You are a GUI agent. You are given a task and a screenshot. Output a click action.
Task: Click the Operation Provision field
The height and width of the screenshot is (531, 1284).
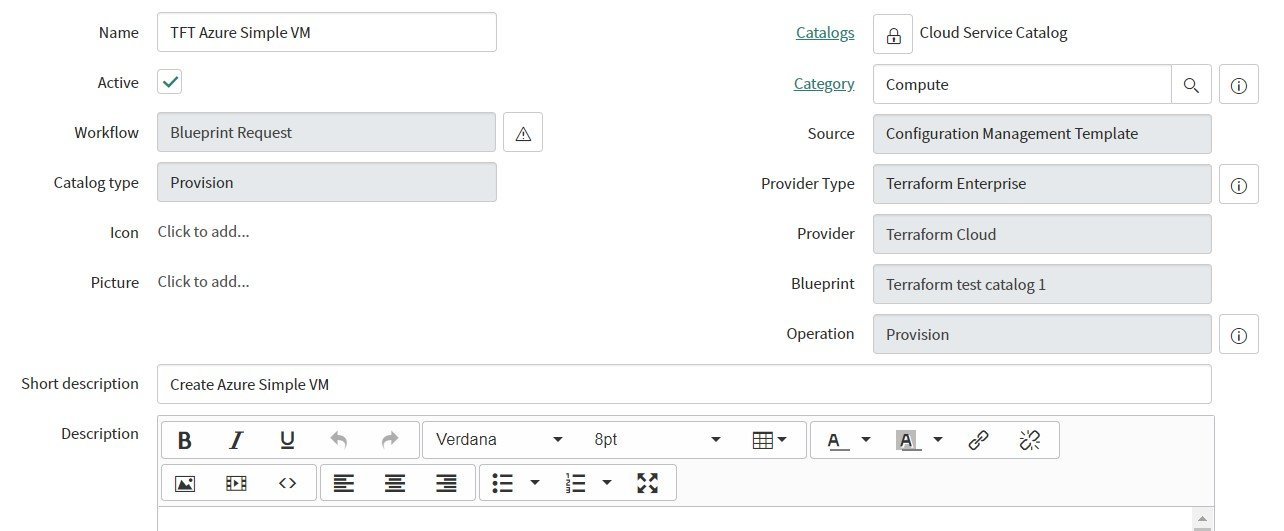(1042, 334)
